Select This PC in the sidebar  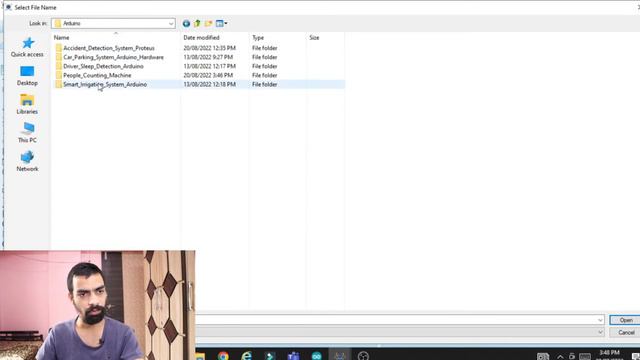(x=27, y=133)
